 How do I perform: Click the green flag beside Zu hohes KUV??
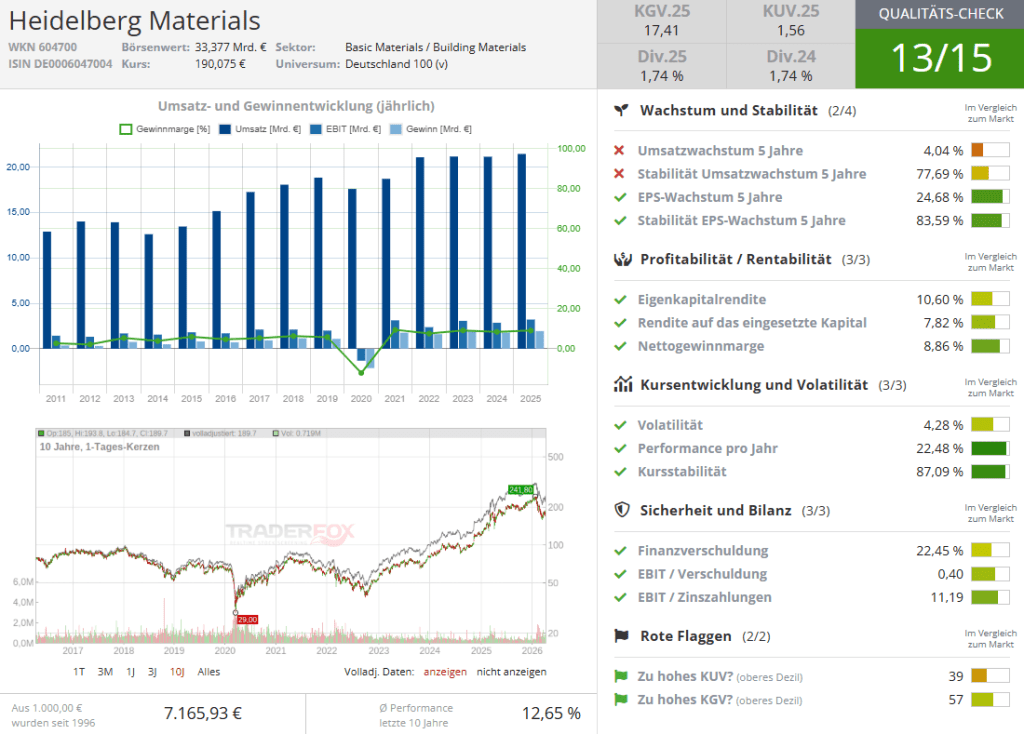620,677
